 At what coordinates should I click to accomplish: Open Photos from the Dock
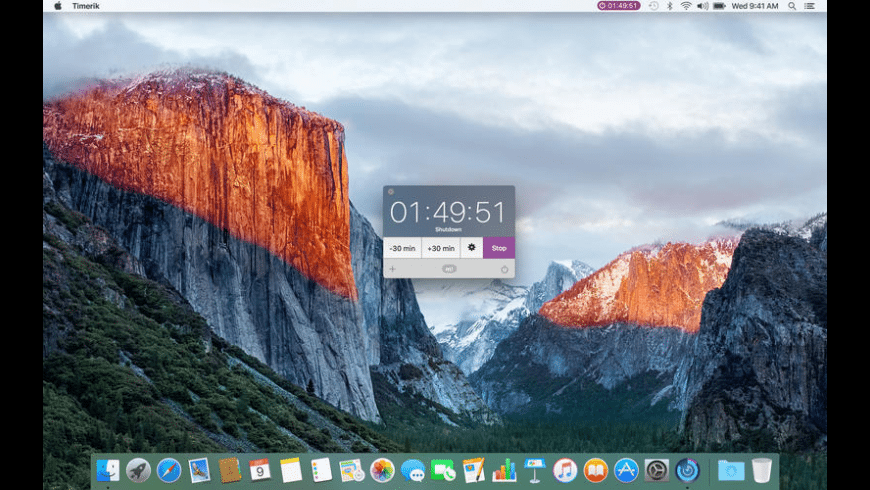pyautogui.click(x=382, y=471)
